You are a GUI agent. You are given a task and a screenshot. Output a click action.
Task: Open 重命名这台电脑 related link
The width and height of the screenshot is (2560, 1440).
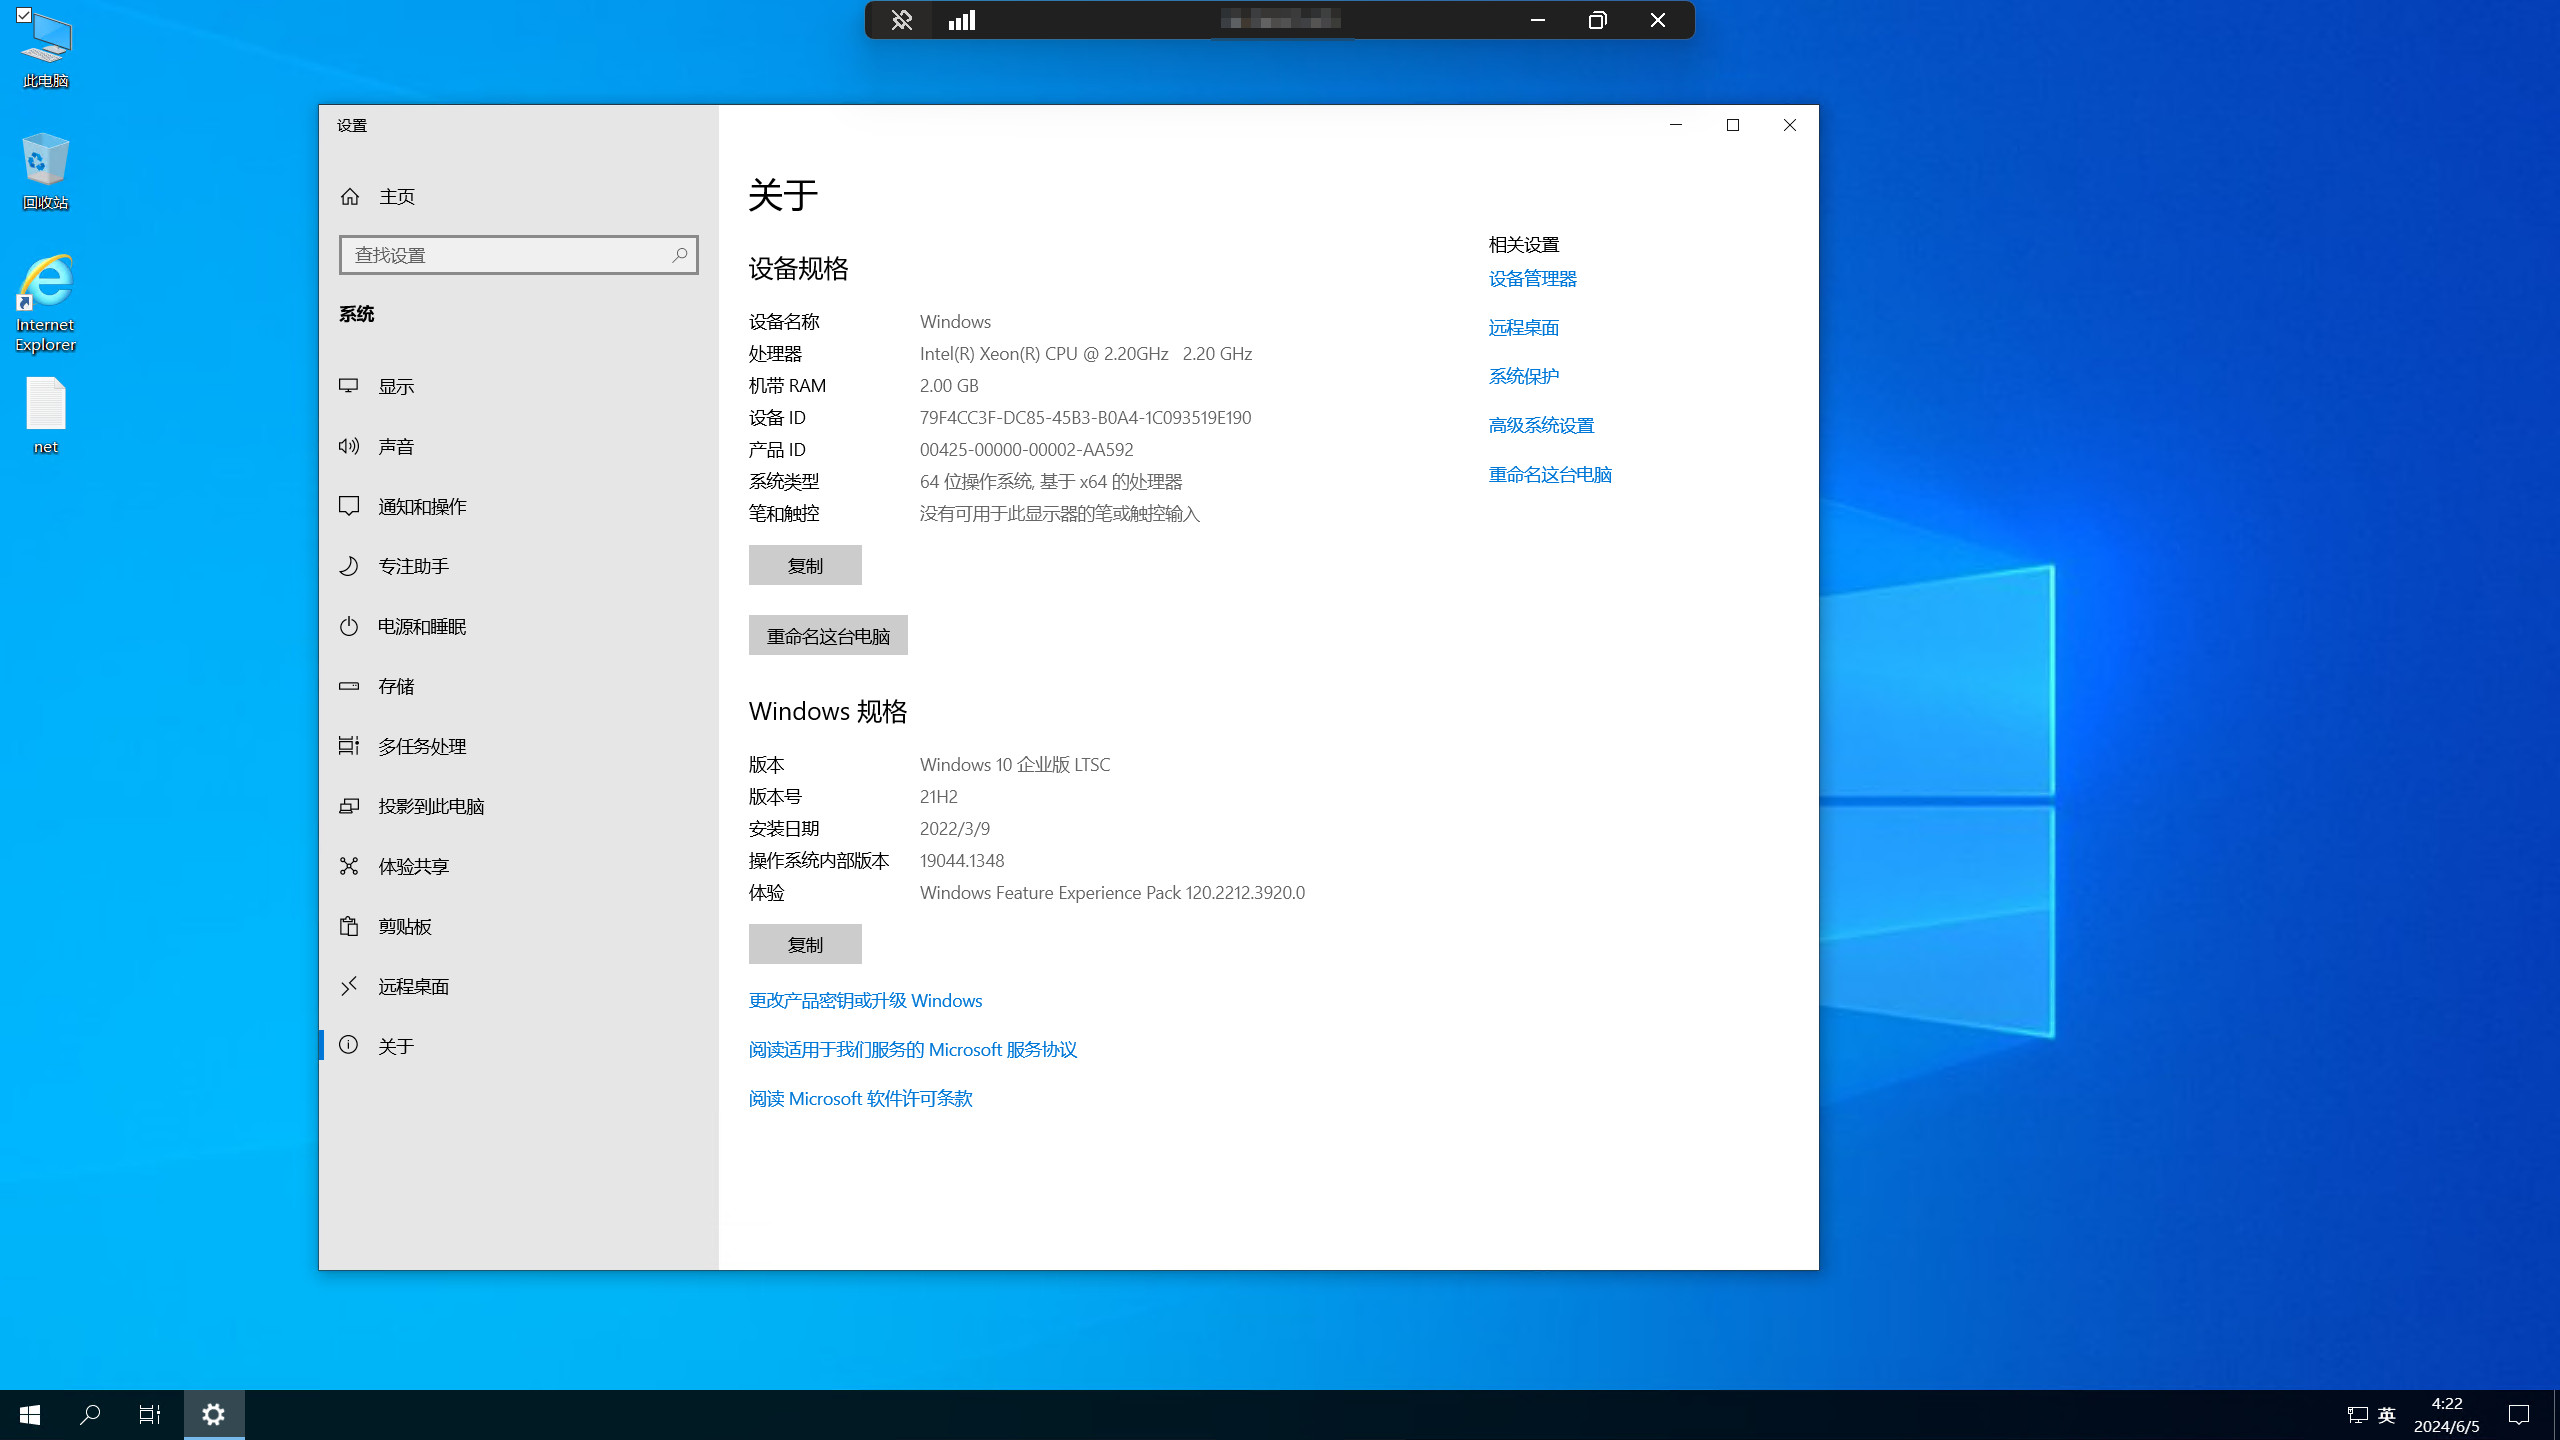(1550, 475)
